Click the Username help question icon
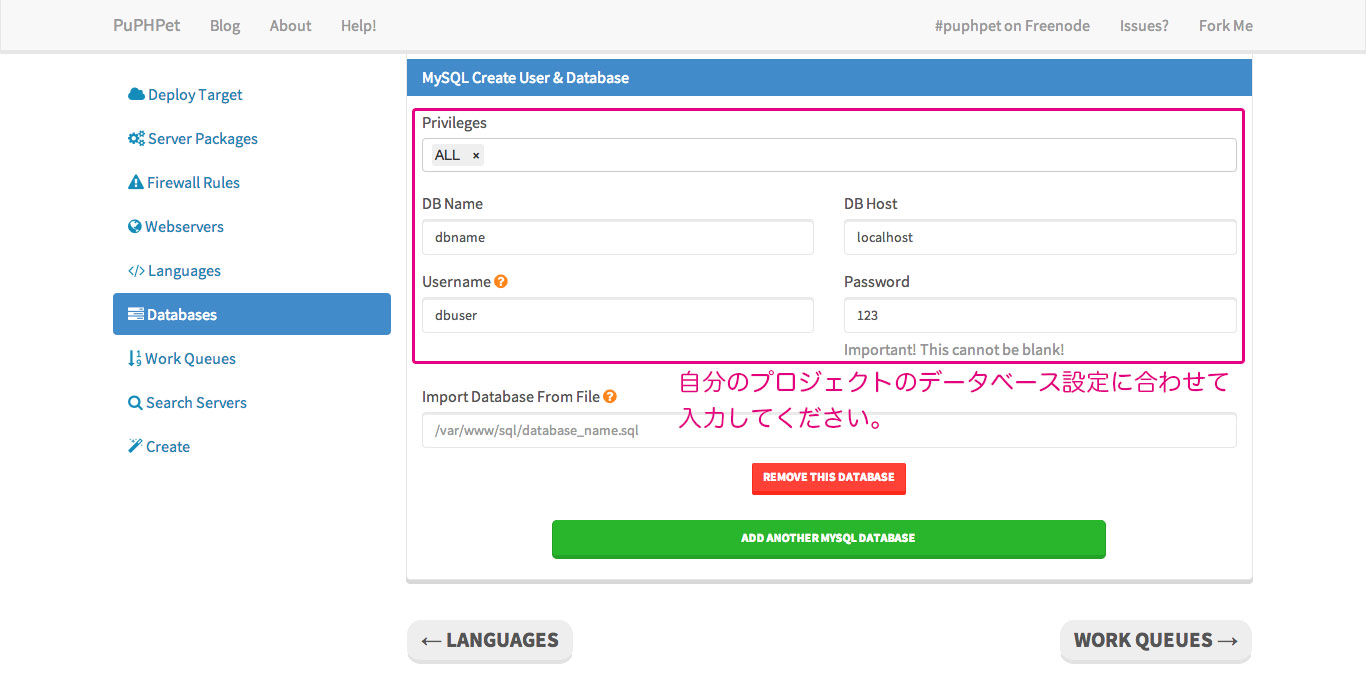The image size is (1366, 673). [501, 281]
